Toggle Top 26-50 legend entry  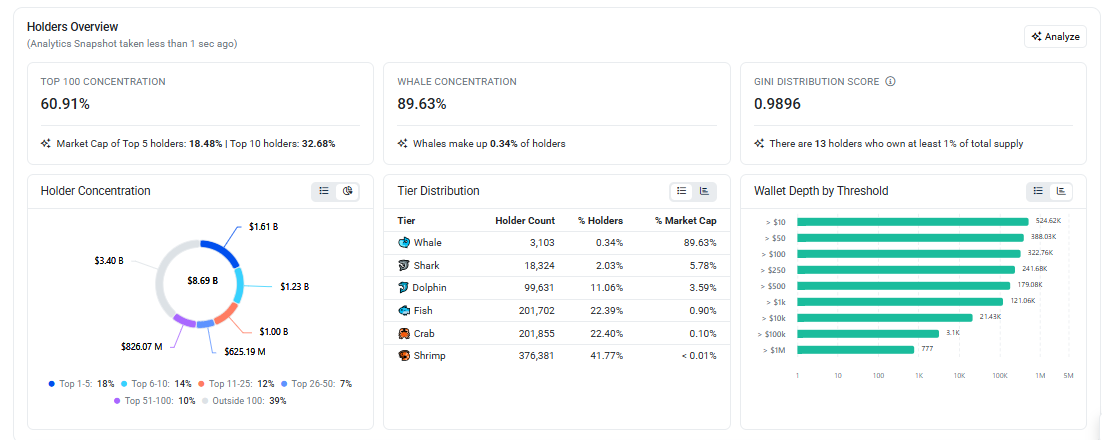click(316, 384)
